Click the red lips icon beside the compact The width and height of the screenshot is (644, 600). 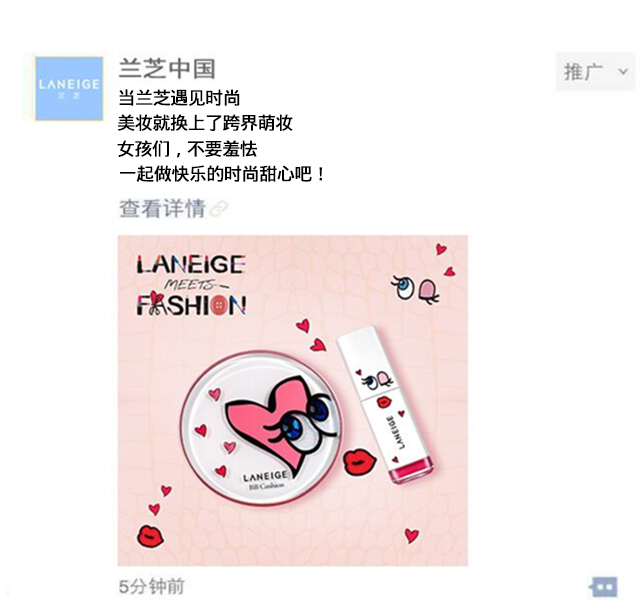tap(359, 462)
